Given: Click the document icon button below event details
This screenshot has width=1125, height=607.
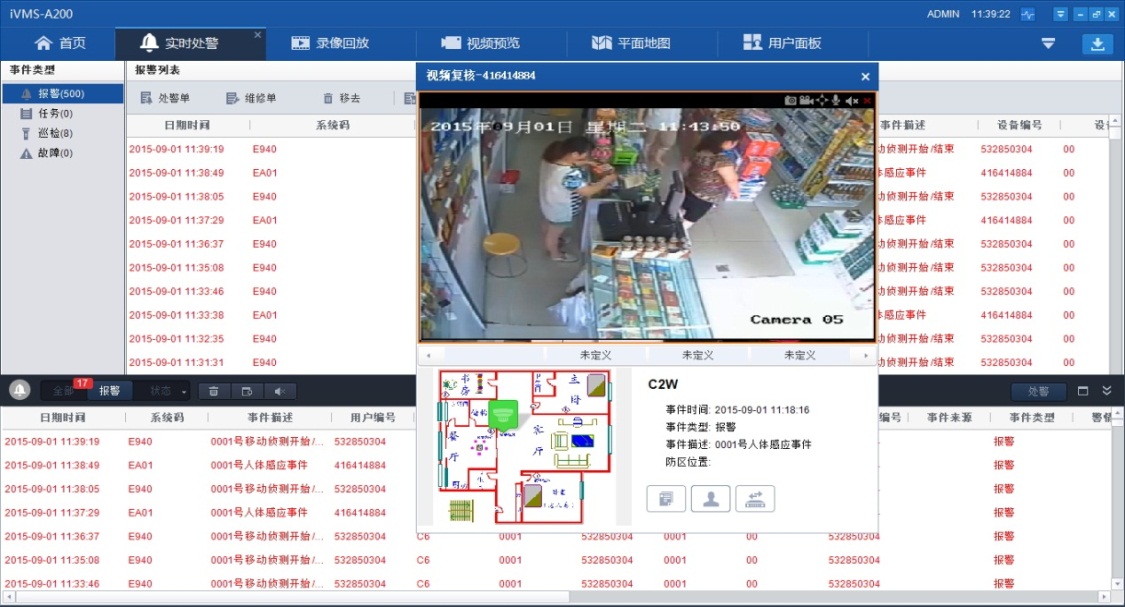Looking at the screenshot, I should pos(666,498).
